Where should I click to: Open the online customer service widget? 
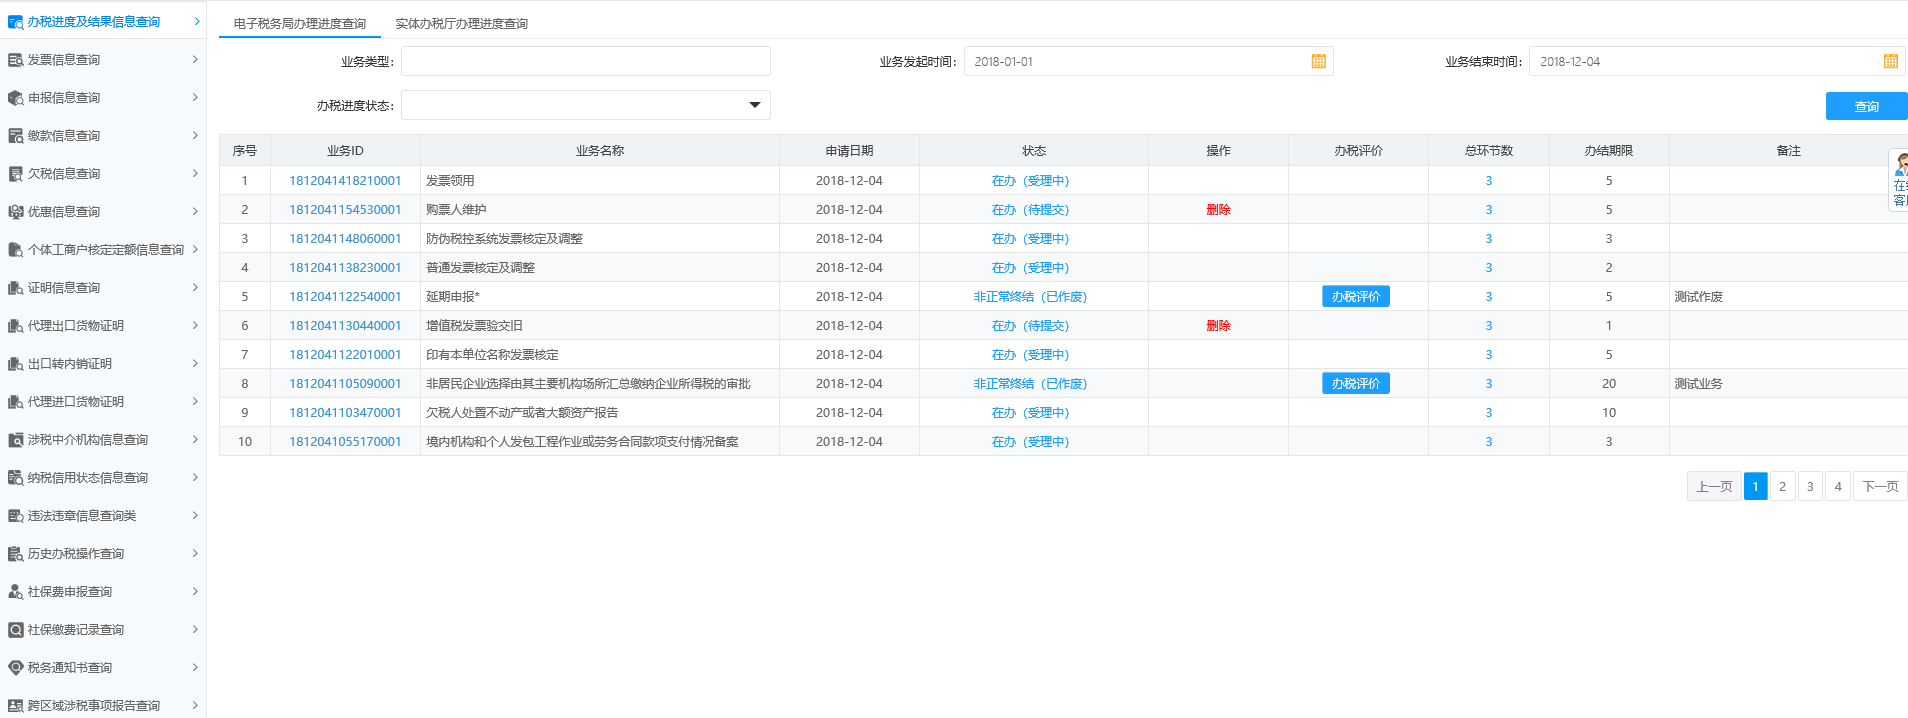click(x=1898, y=180)
